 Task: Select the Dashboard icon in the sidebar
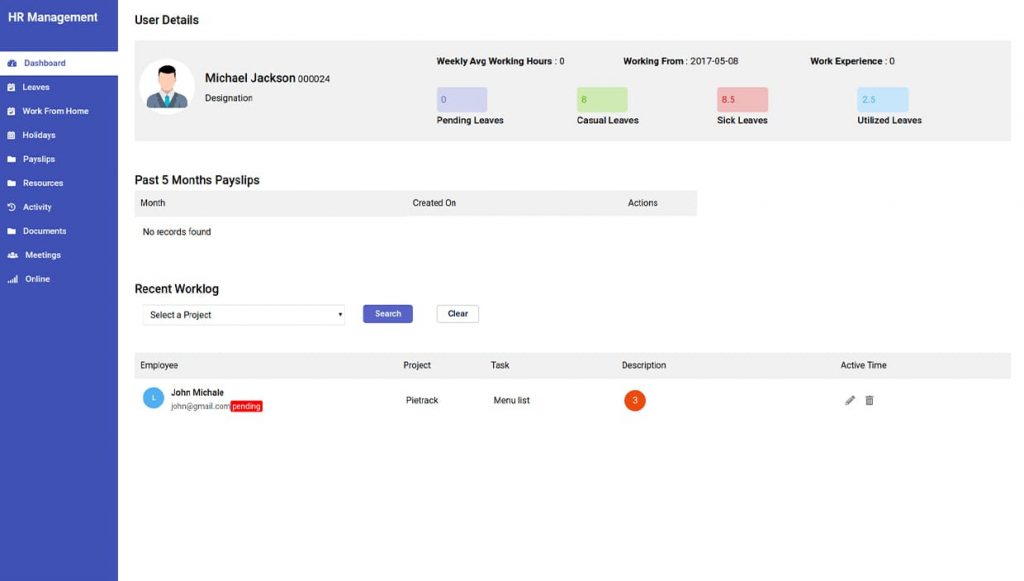(x=14, y=63)
